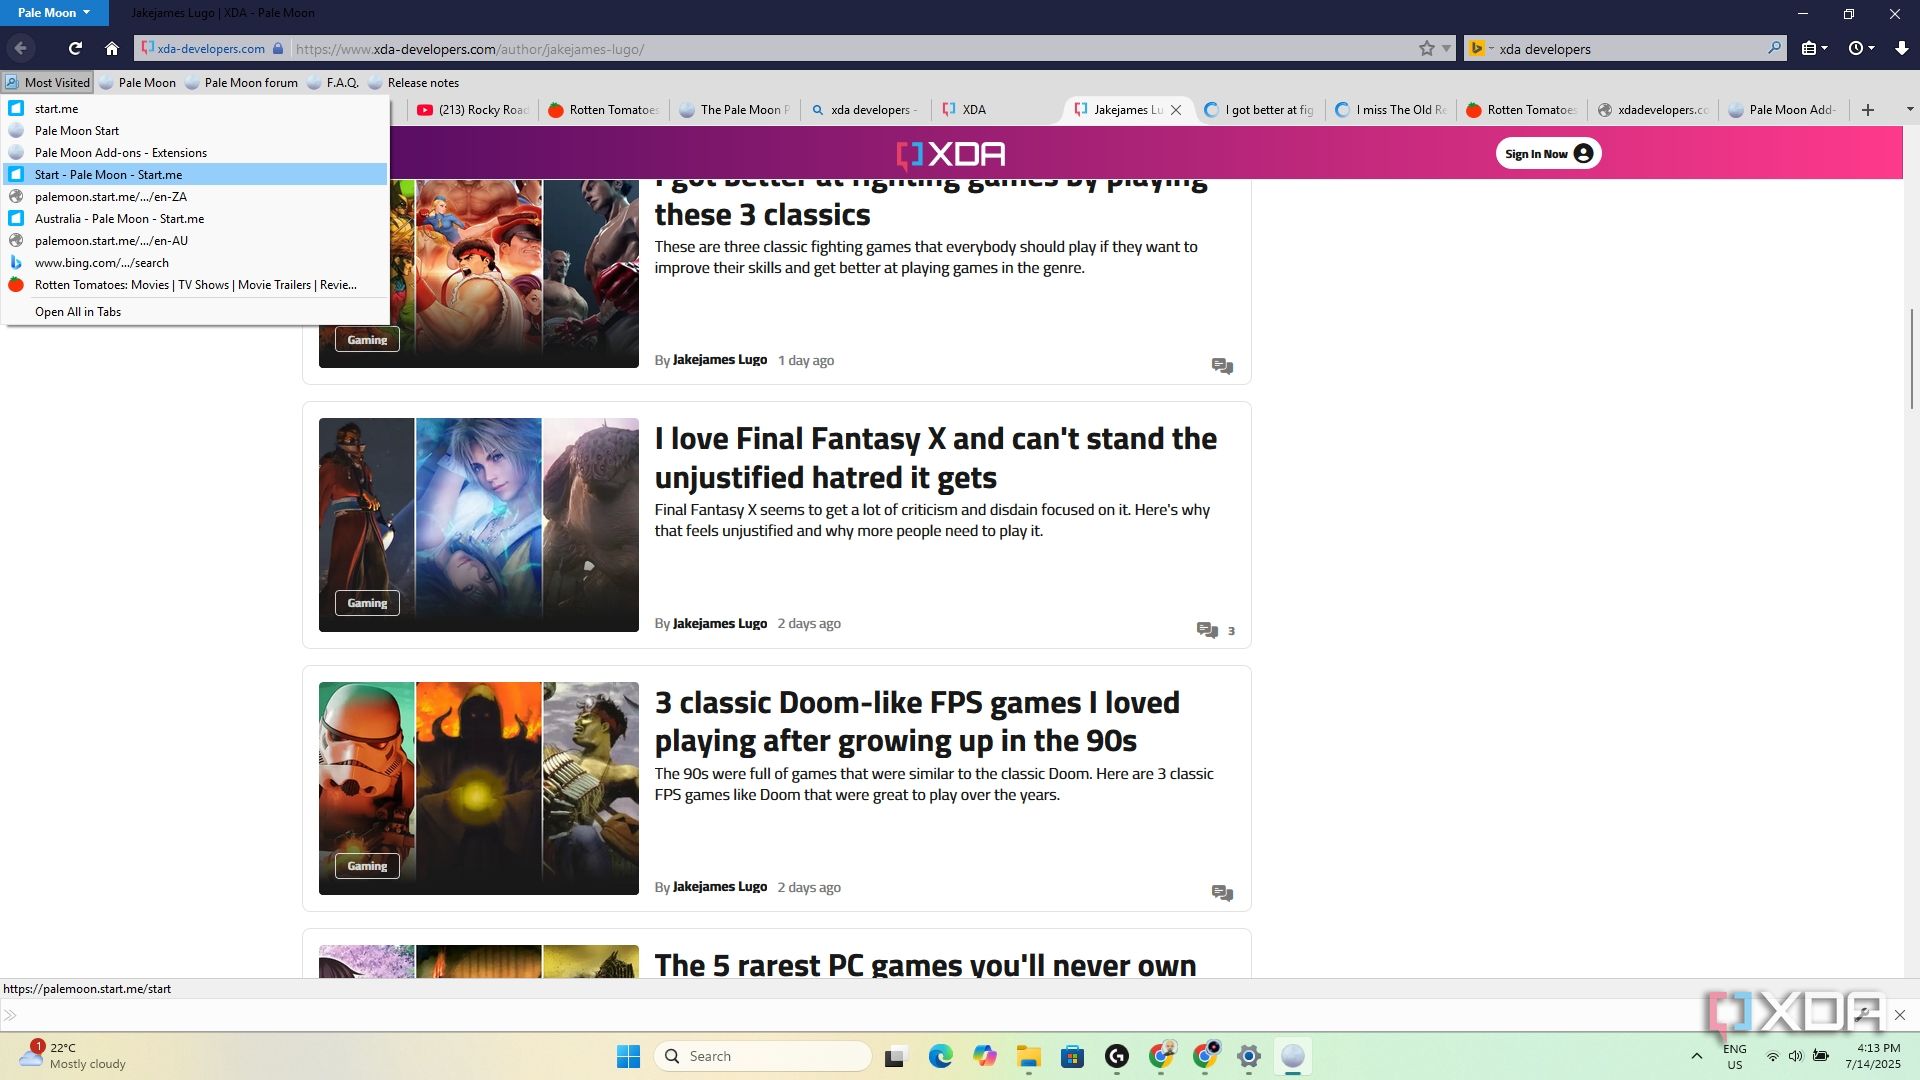This screenshot has width=1920, height=1080.
Task: Open the bookmarks menu toolbar icon
Action: point(1812,48)
